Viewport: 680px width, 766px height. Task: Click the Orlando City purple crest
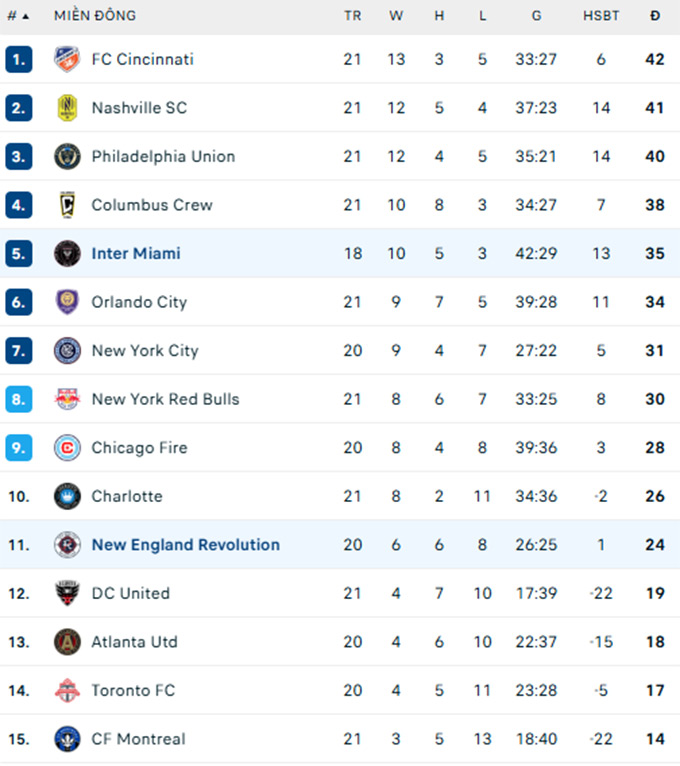click(67, 302)
